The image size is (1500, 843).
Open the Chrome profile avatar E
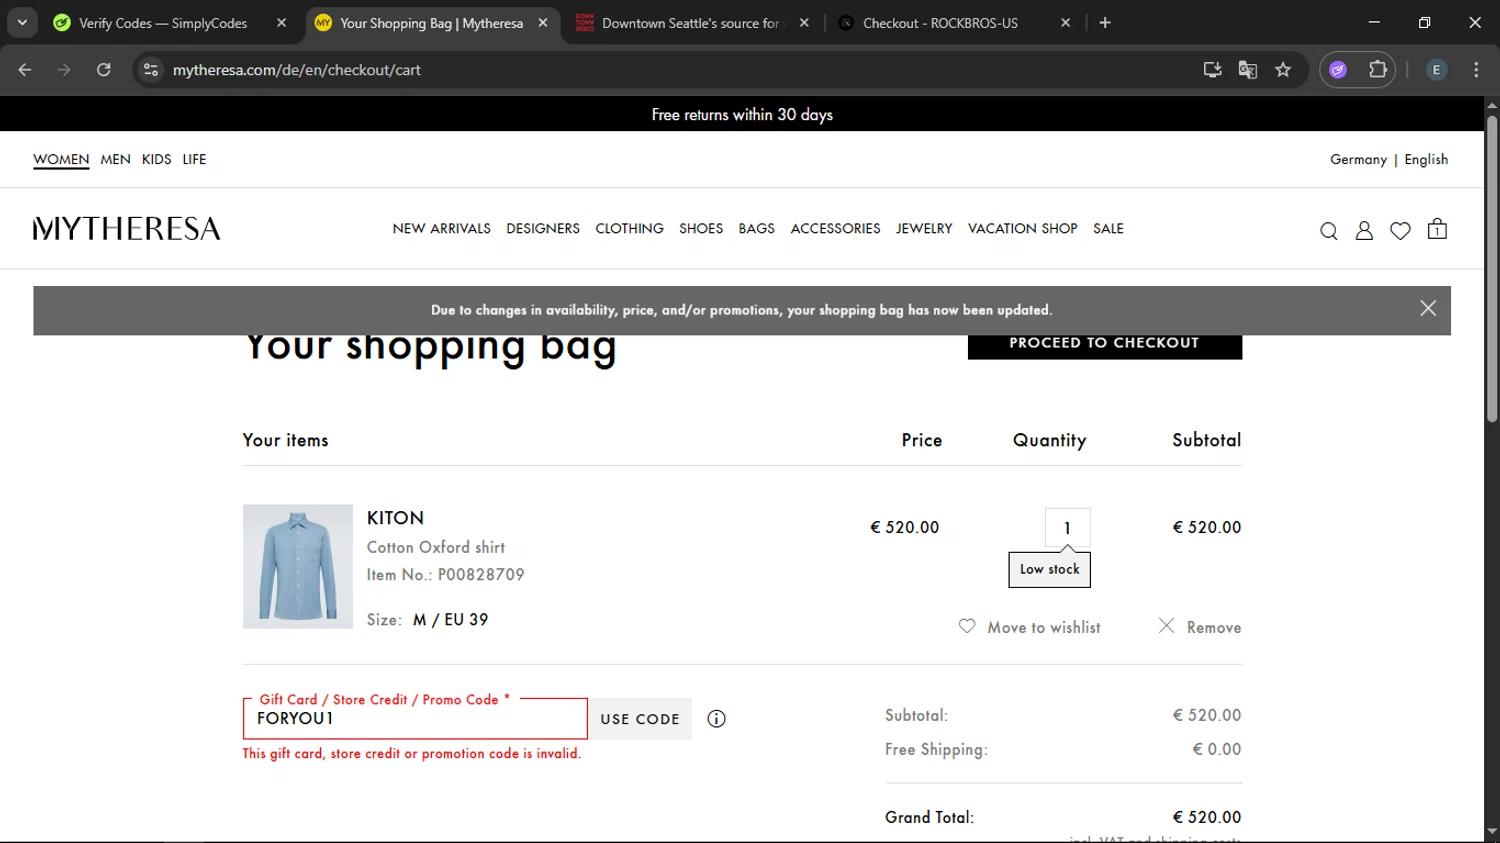(1436, 70)
